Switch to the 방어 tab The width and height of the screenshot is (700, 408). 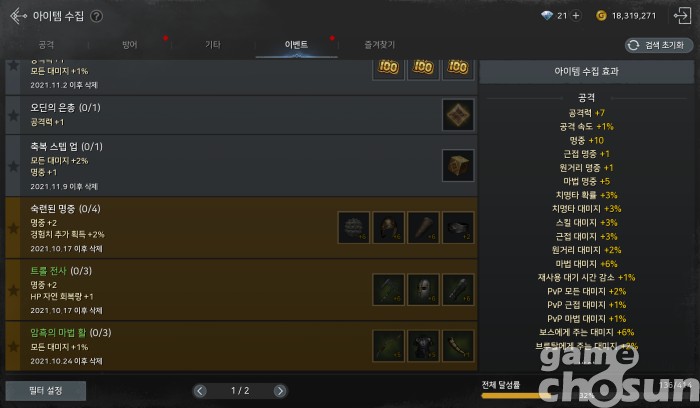coord(129,45)
